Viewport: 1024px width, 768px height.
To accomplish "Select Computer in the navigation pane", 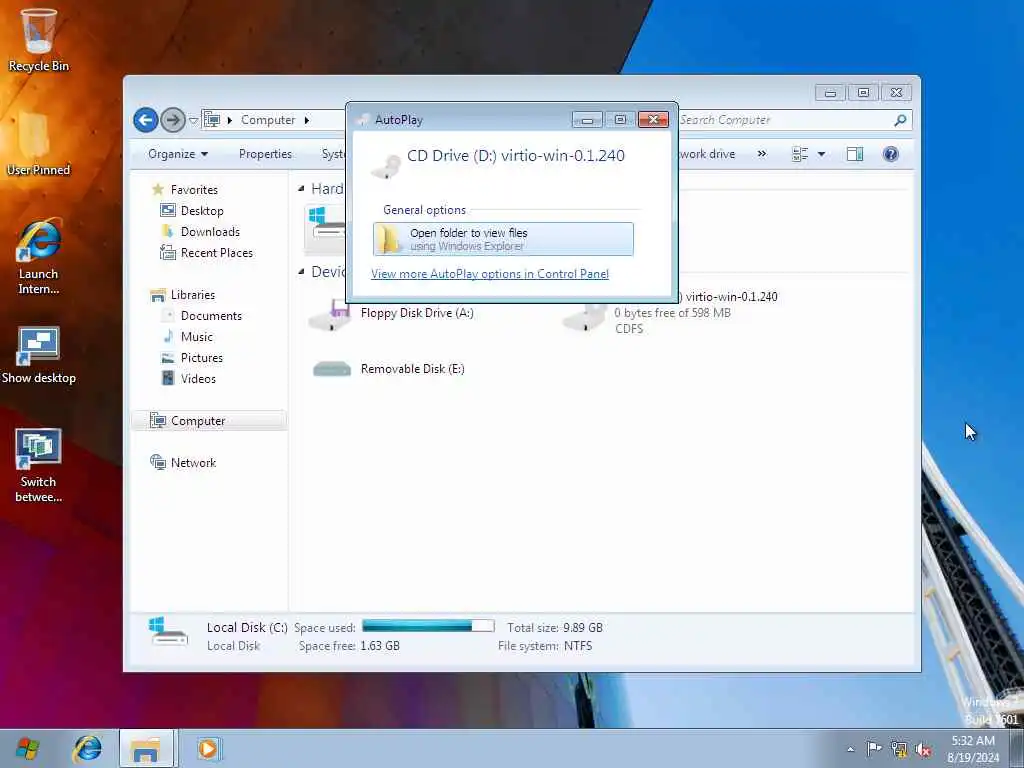I will click(209, 421).
